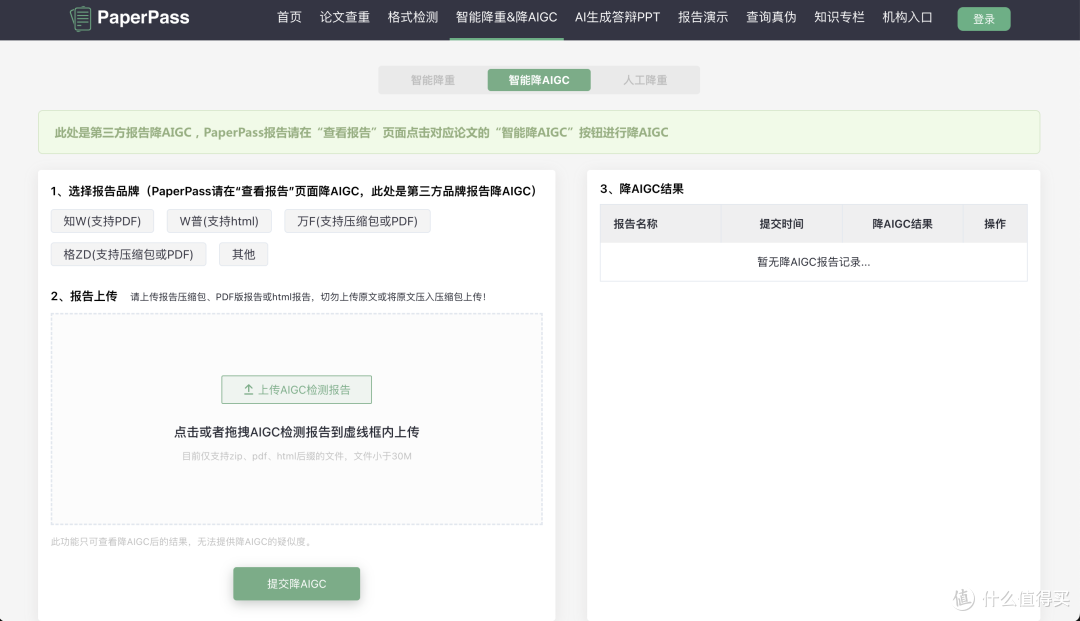Click the 降AIGC结果 column header
This screenshot has width=1080, height=621.
click(902, 224)
